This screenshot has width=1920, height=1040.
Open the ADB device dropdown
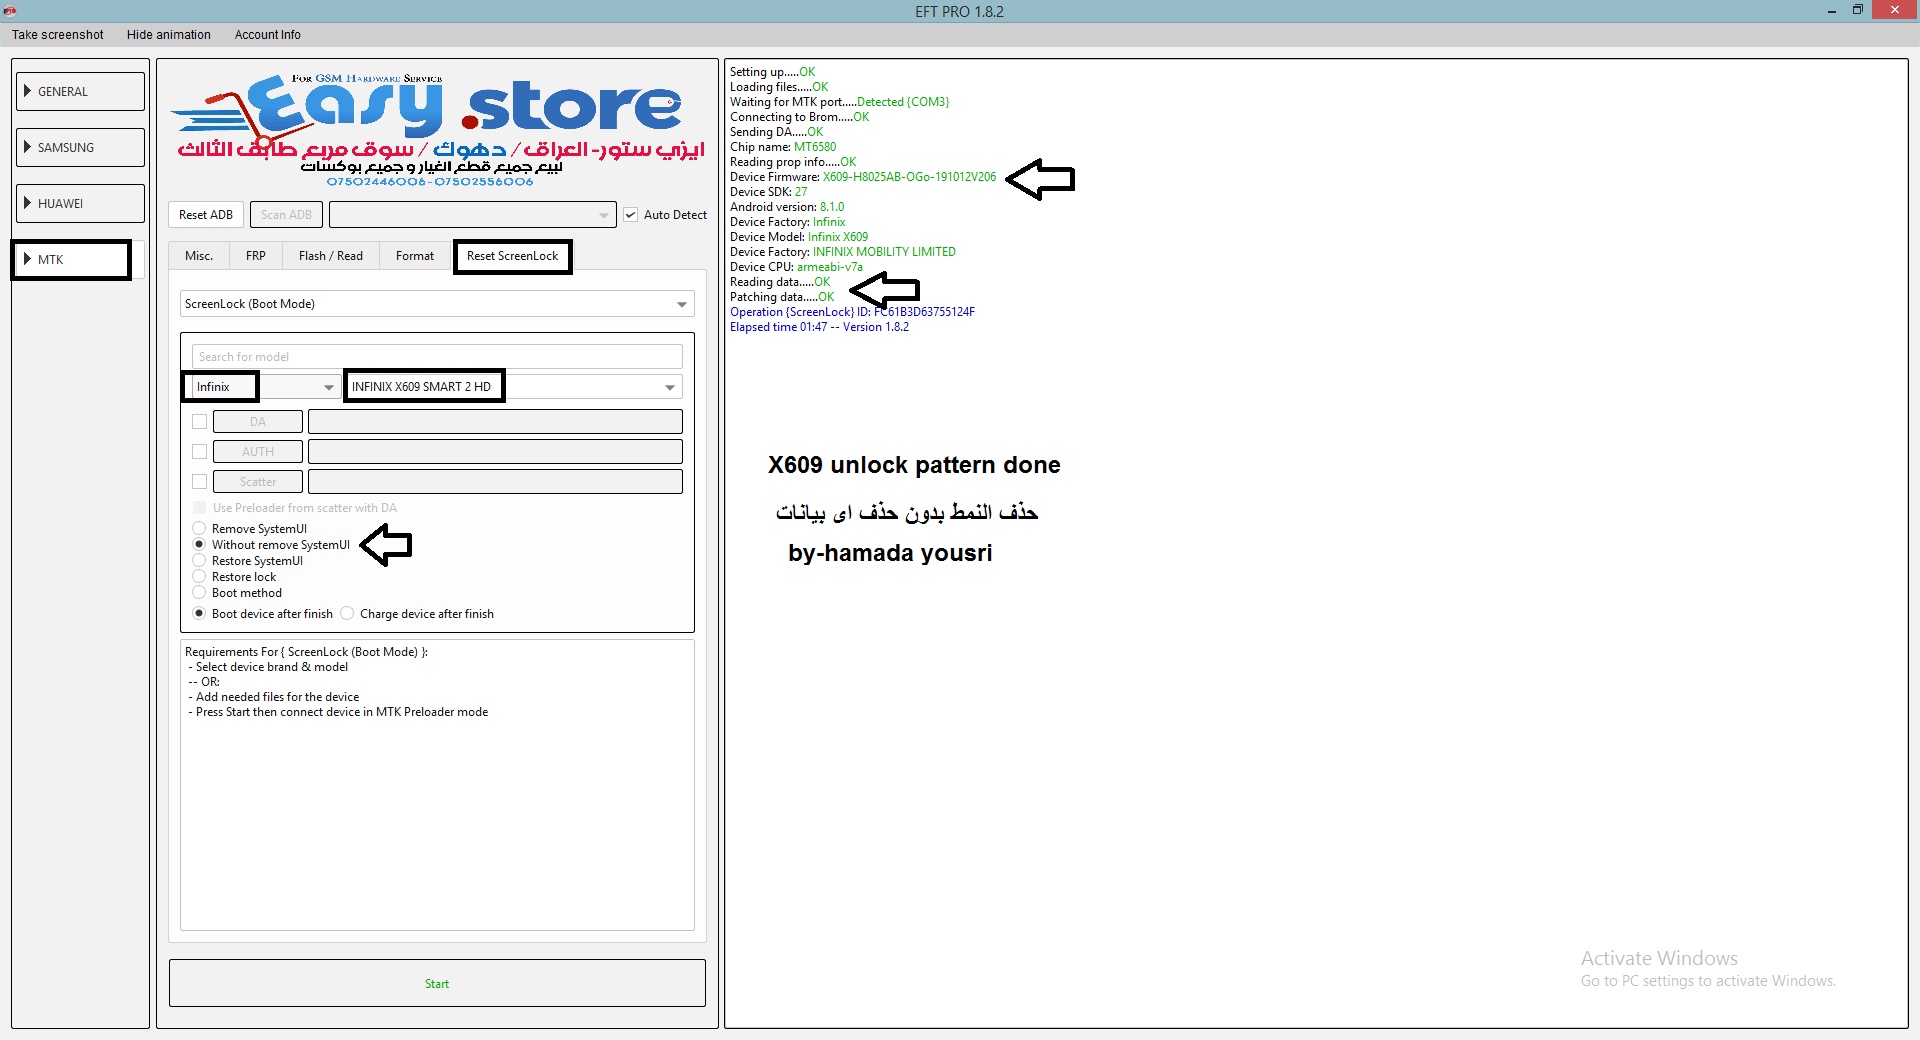[472, 215]
